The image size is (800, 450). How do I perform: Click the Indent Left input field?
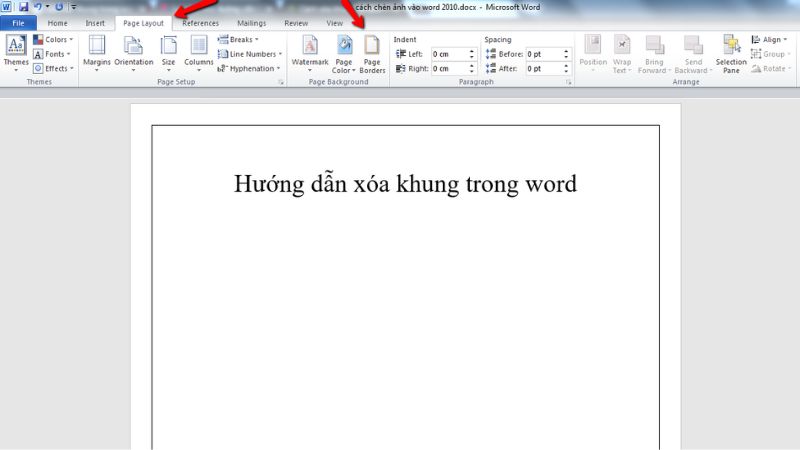(x=449, y=54)
